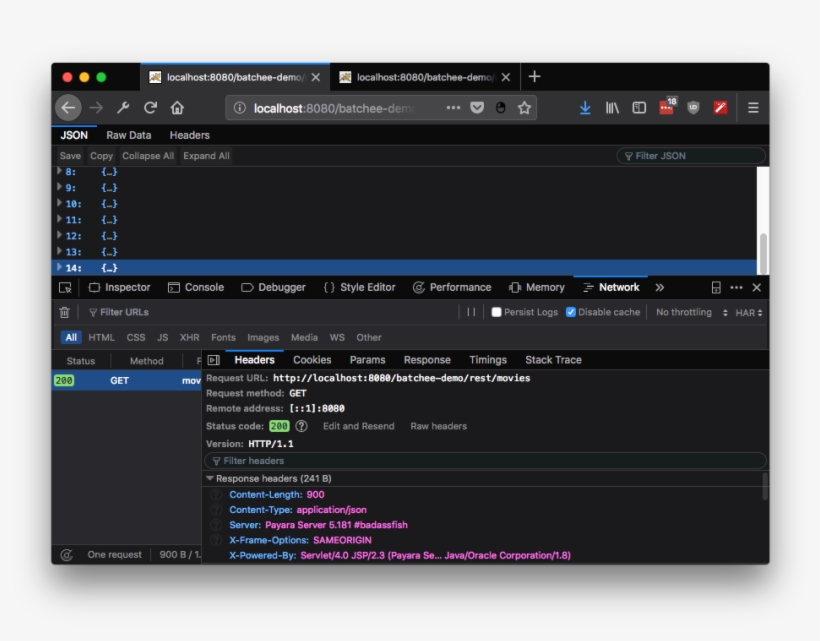Image resolution: width=820 pixels, height=641 pixels.
Task: Navigate back with the back arrow
Action: click(x=67, y=107)
